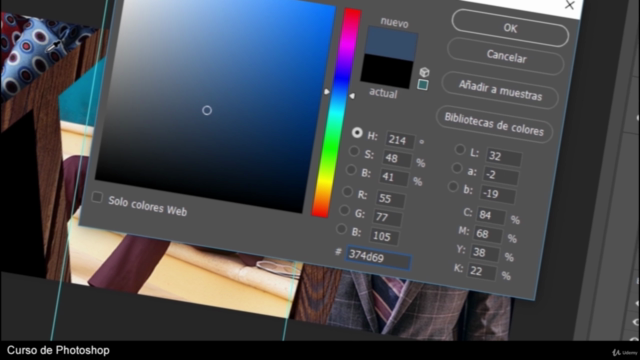Select the Lab b radio button
The width and height of the screenshot is (640, 360).
point(453,187)
